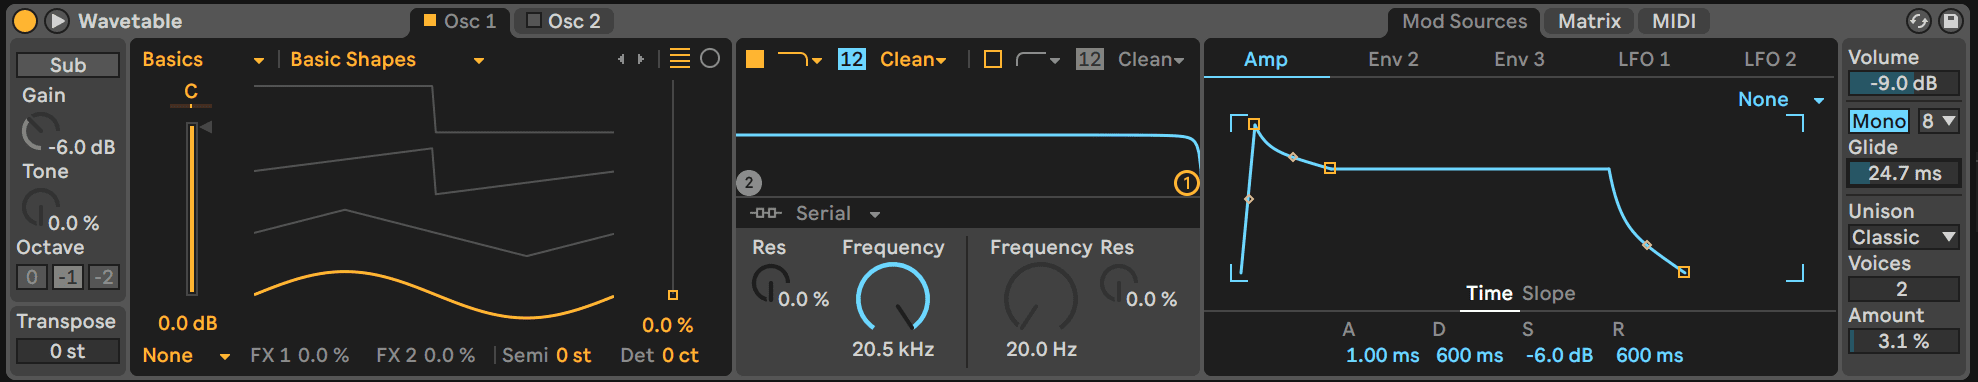Toggle the Mono button

(x=1879, y=121)
